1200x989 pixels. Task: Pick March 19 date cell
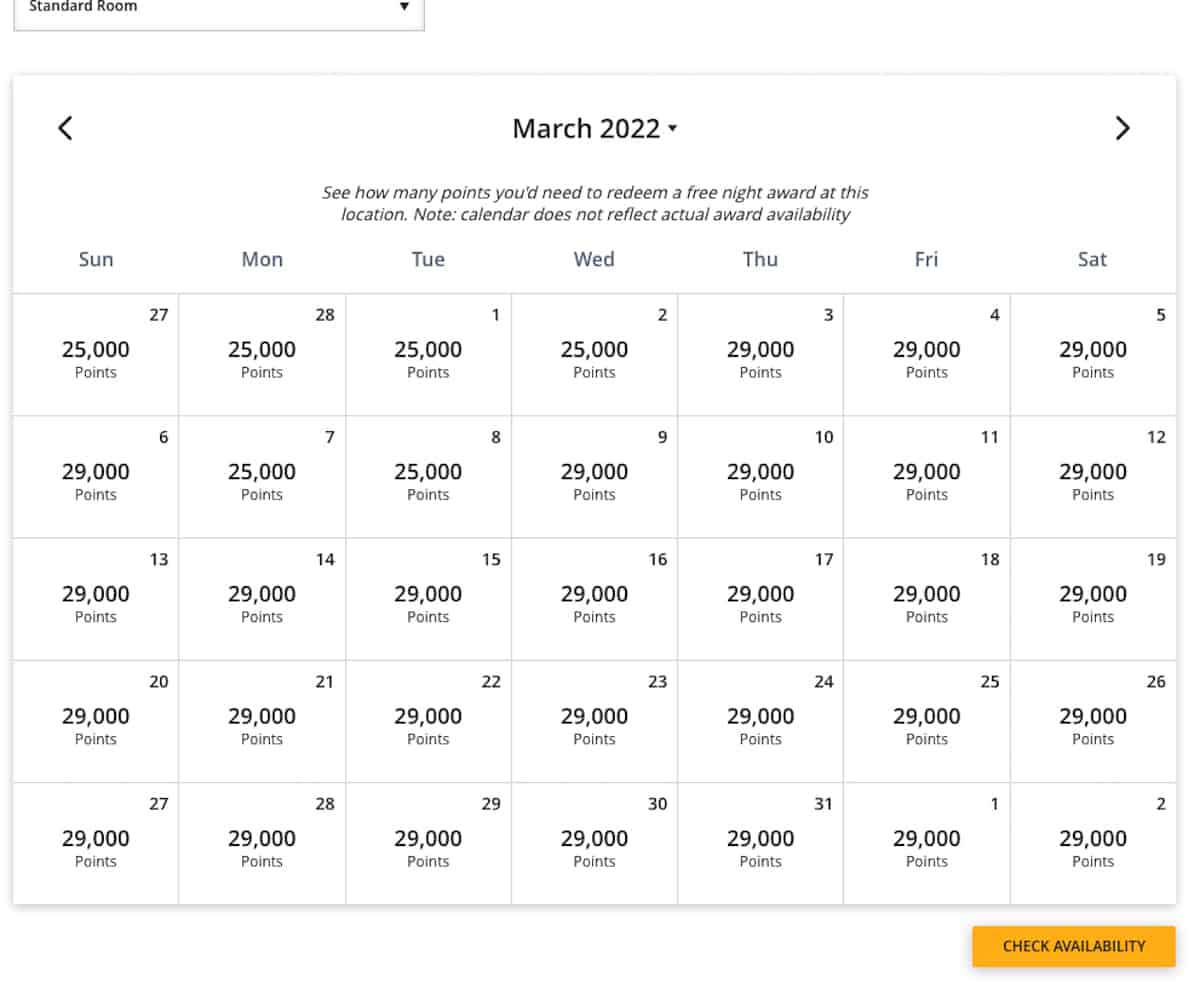(1093, 600)
